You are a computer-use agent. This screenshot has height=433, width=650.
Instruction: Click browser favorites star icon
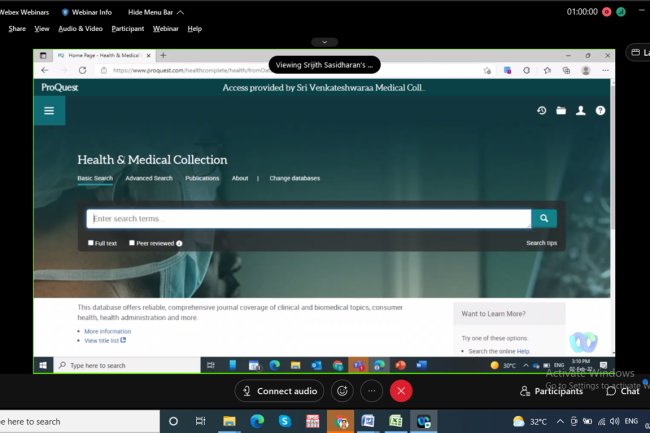[x=547, y=70]
